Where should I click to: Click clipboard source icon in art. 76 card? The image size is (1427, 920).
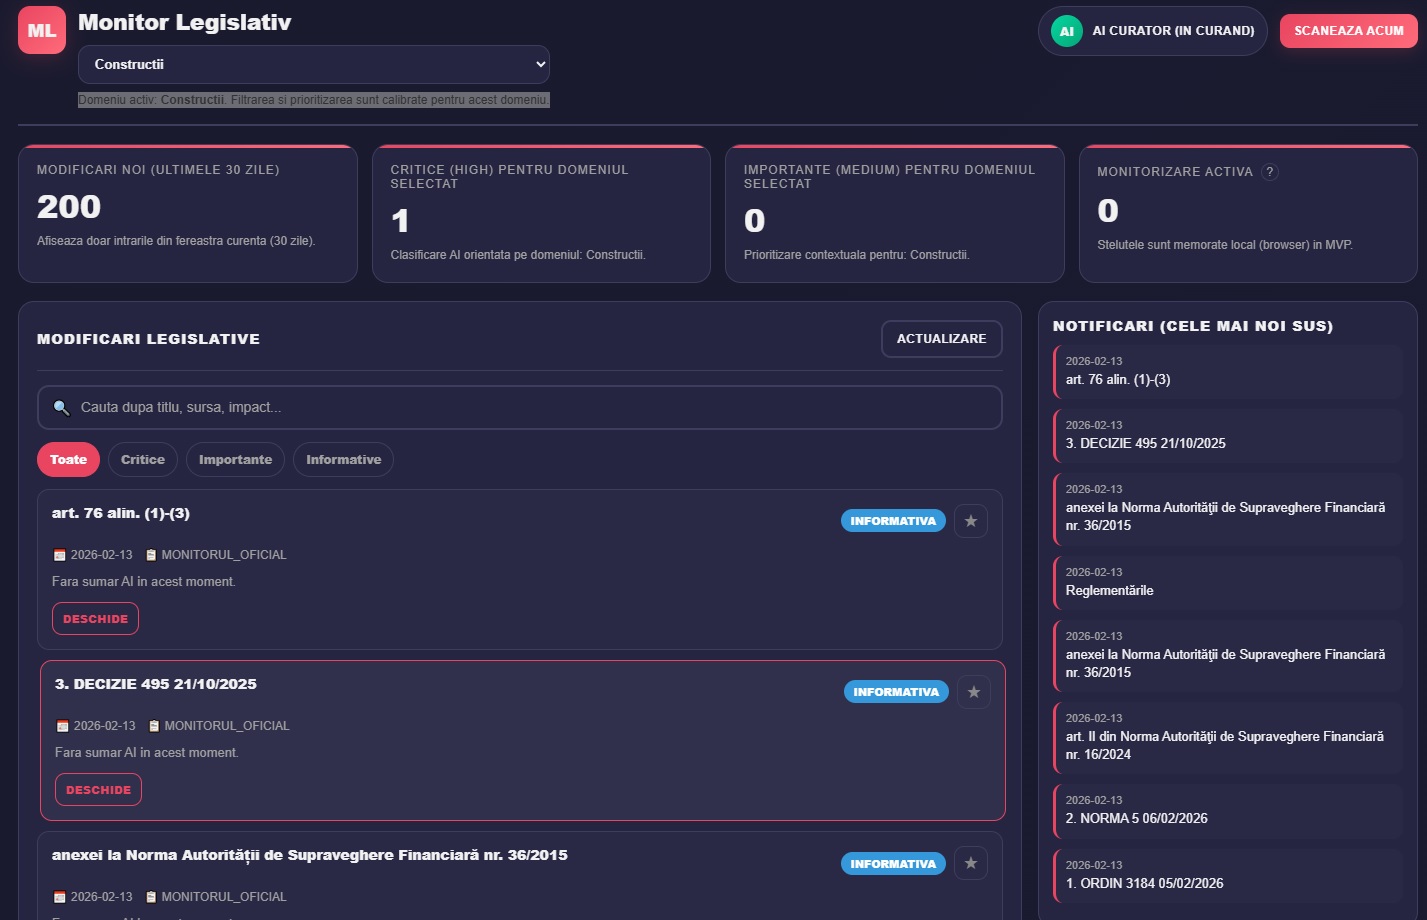(151, 555)
